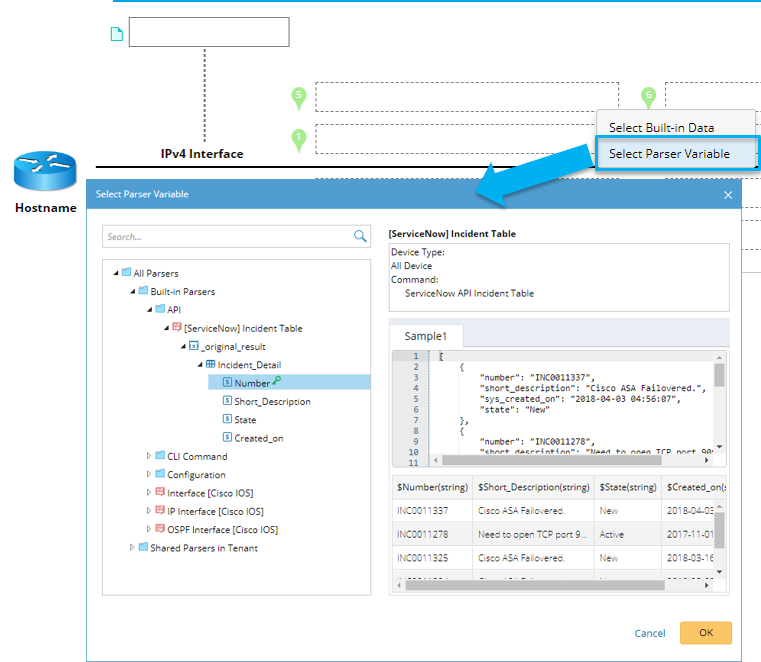Click the string icon of Short_Description
The image size is (761, 662).
(x=227, y=400)
